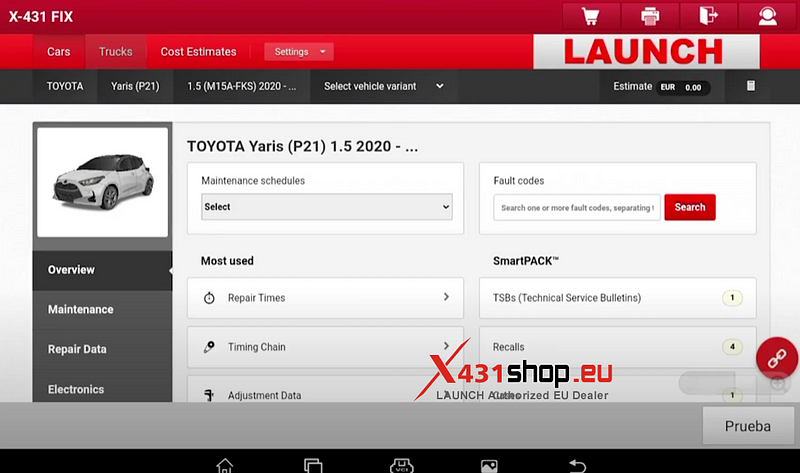Click the Adjustment Data icon
The height and width of the screenshot is (473, 800).
(x=209, y=395)
